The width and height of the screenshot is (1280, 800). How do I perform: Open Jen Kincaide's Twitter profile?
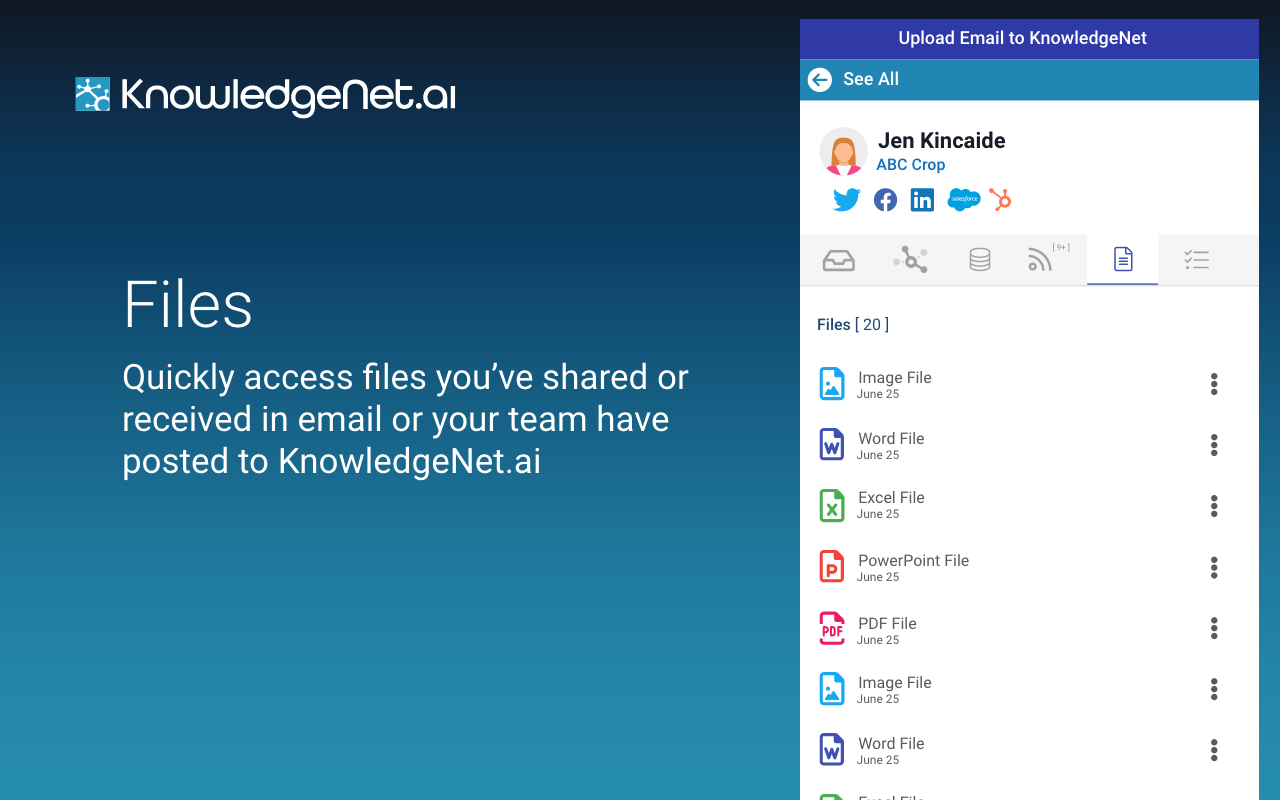pos(846,199)
